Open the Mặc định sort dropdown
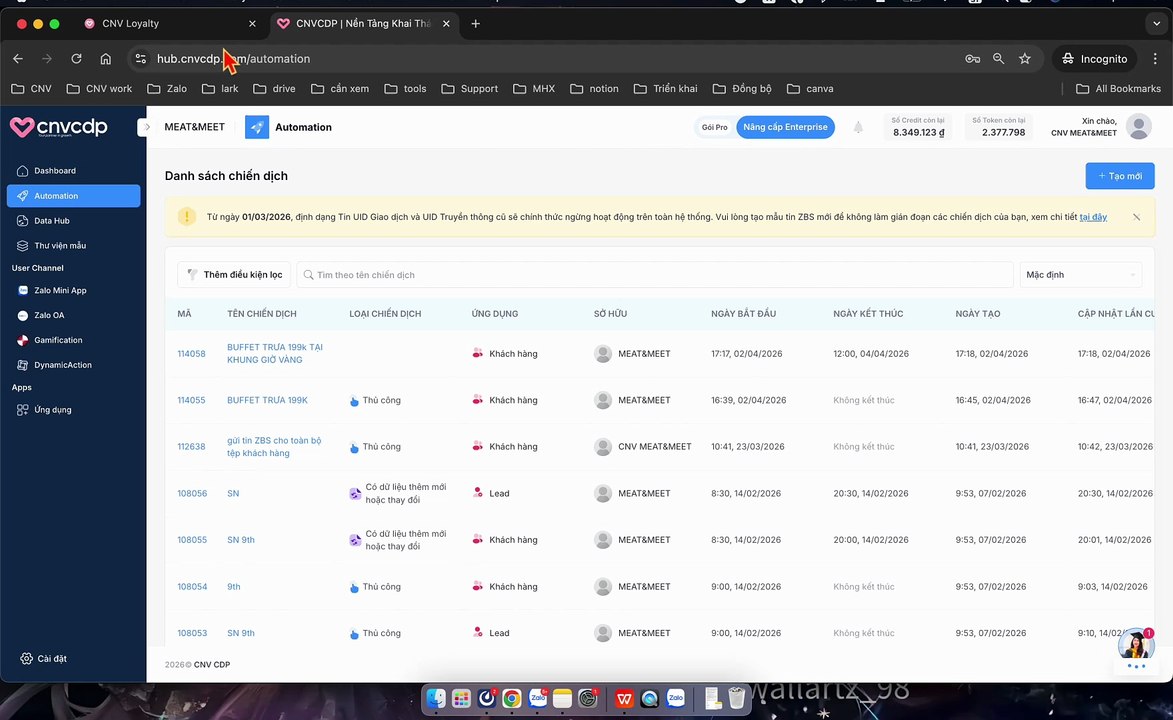This screenshot has height=720, width=1173. 1081,275
